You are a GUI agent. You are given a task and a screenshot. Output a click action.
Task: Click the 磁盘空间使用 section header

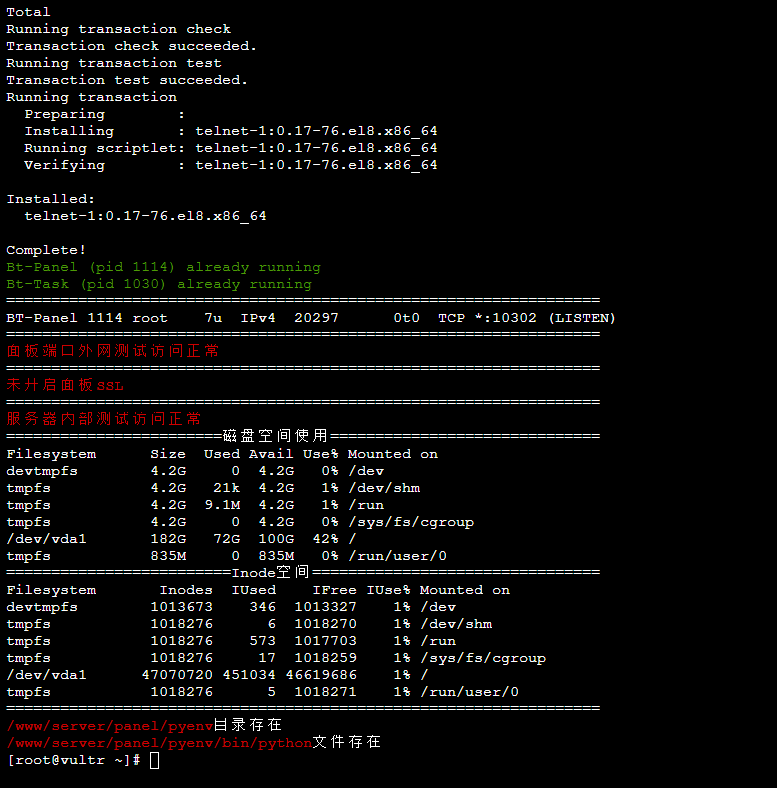click(x=276, y=436)
